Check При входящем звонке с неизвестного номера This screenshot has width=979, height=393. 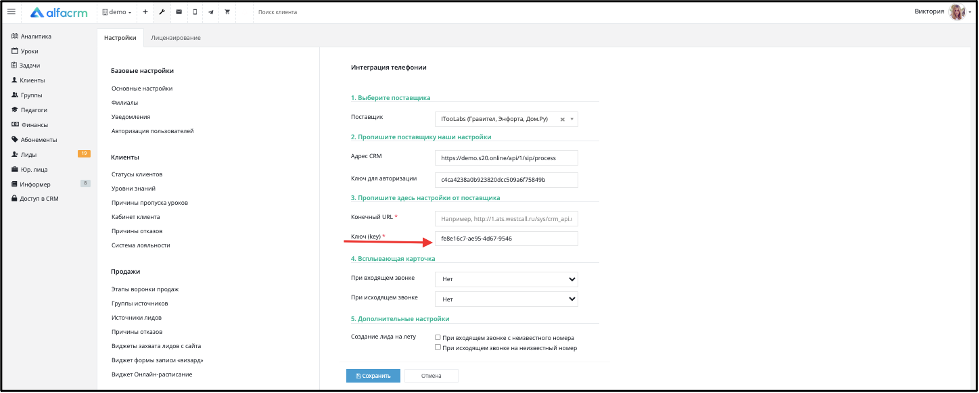(438, 337)
